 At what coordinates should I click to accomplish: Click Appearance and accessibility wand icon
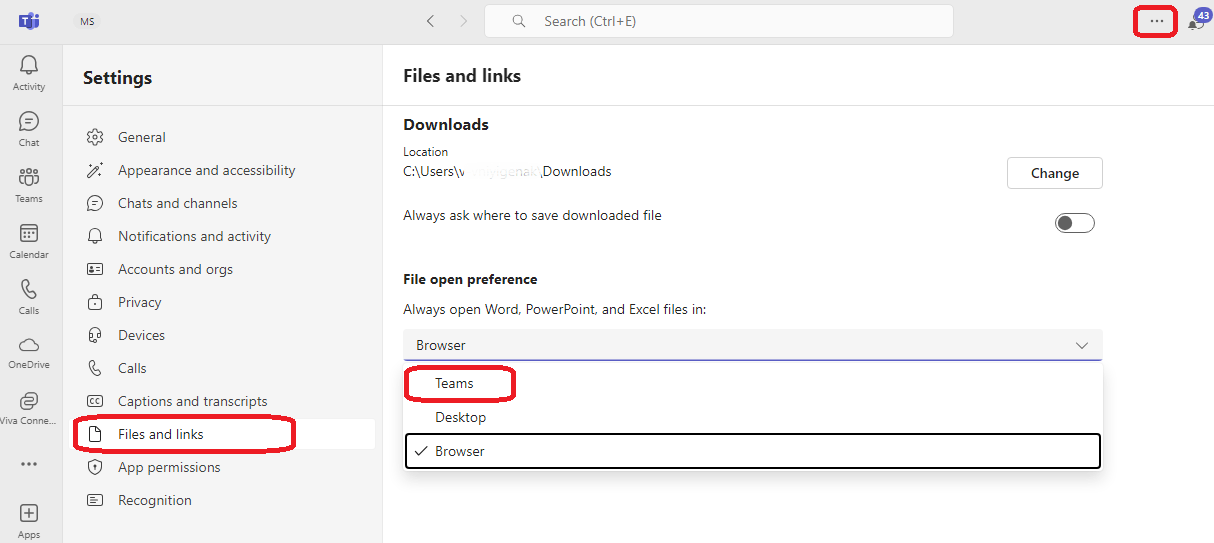pyautogui.click(x=95, y=170)
